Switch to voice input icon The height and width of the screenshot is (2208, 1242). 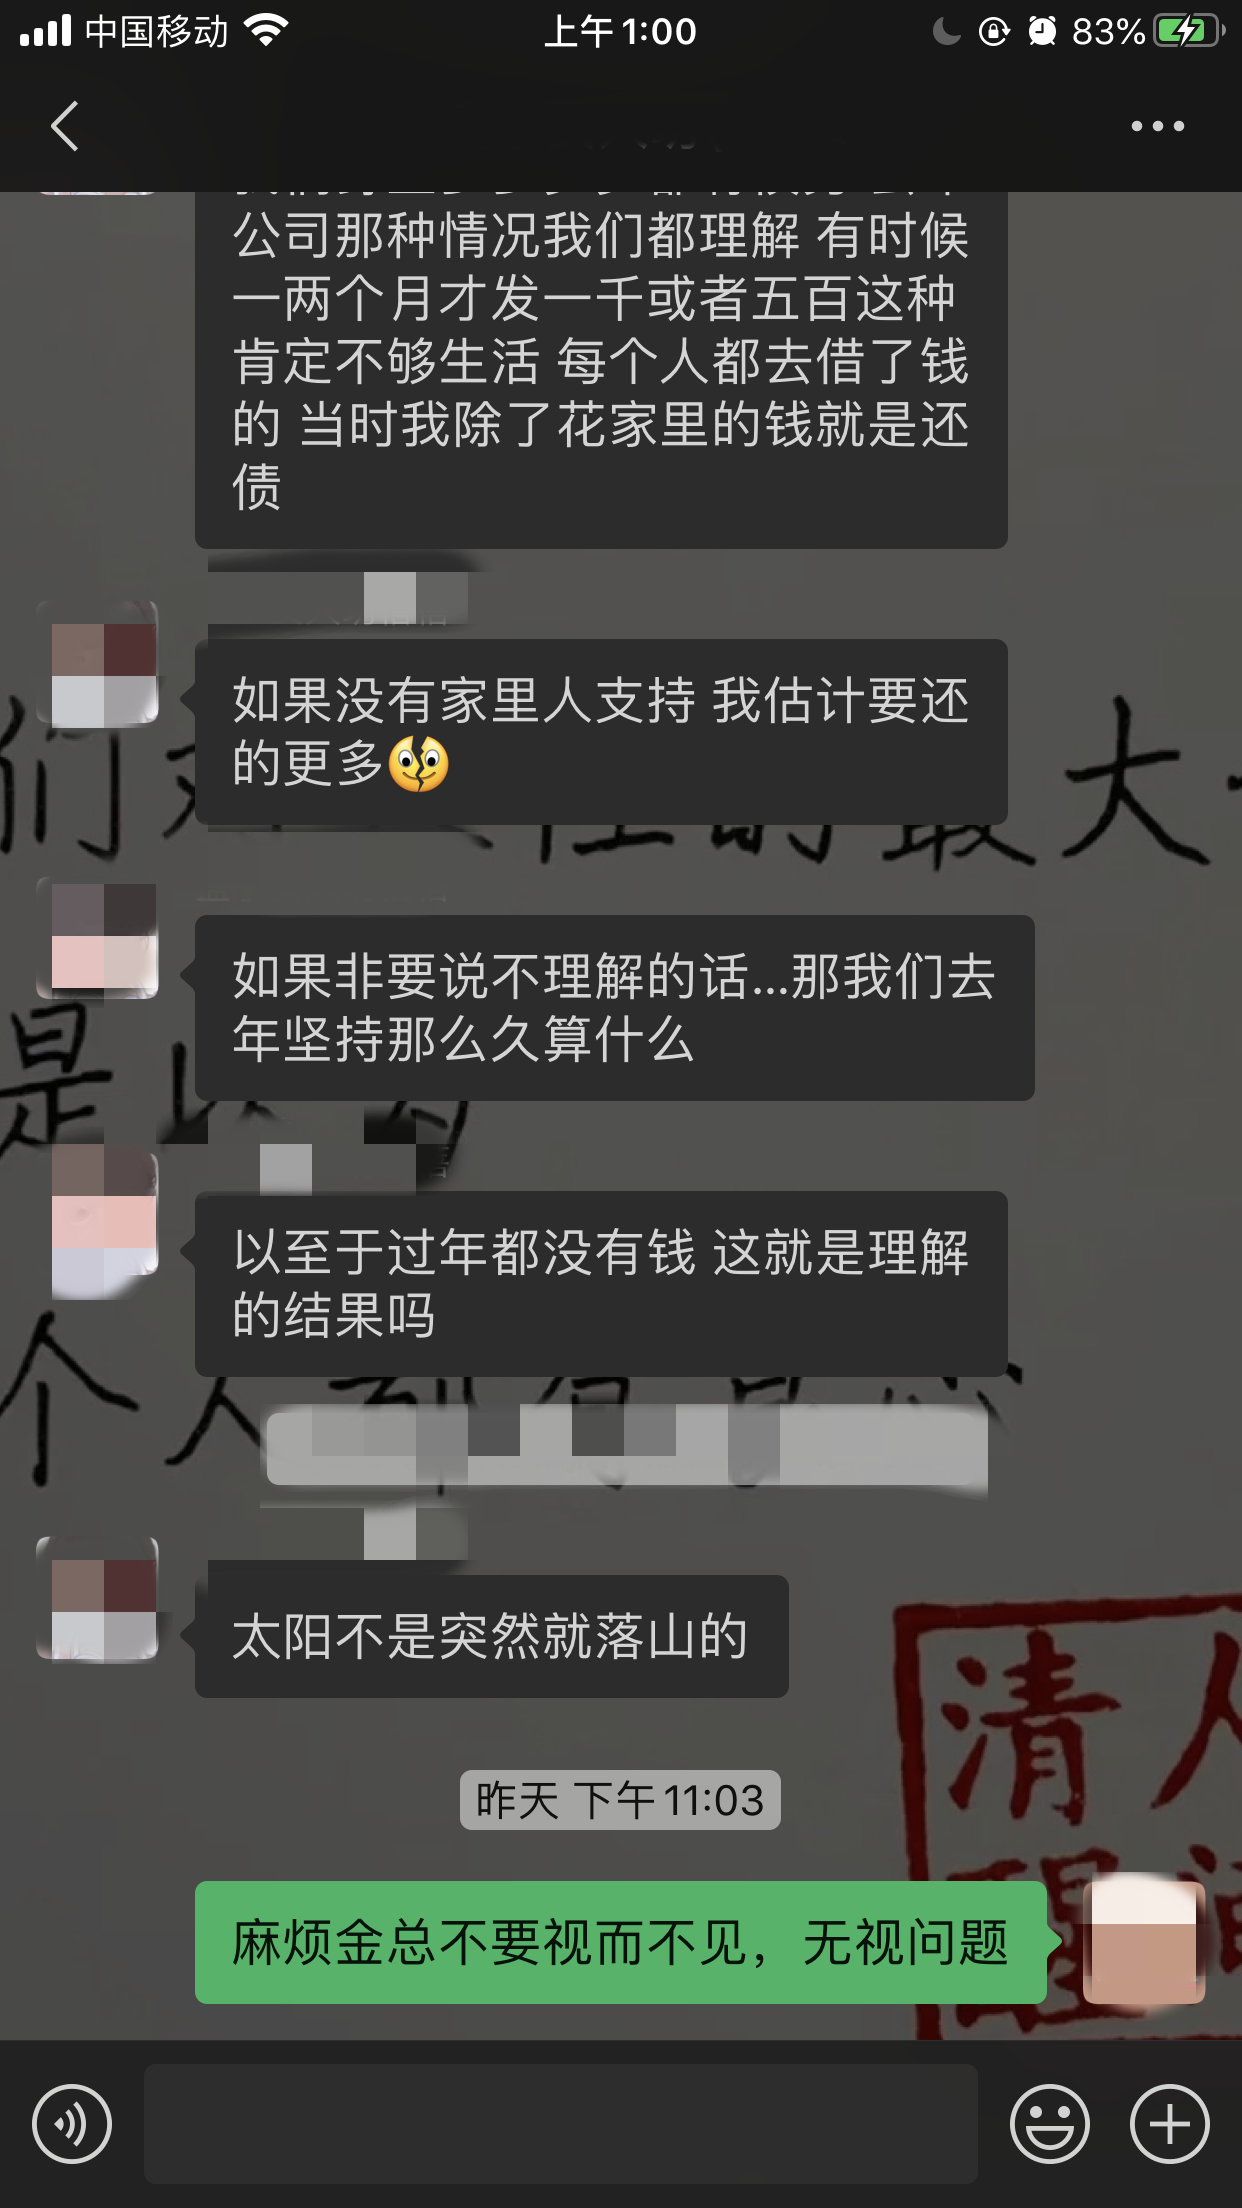72,2123
